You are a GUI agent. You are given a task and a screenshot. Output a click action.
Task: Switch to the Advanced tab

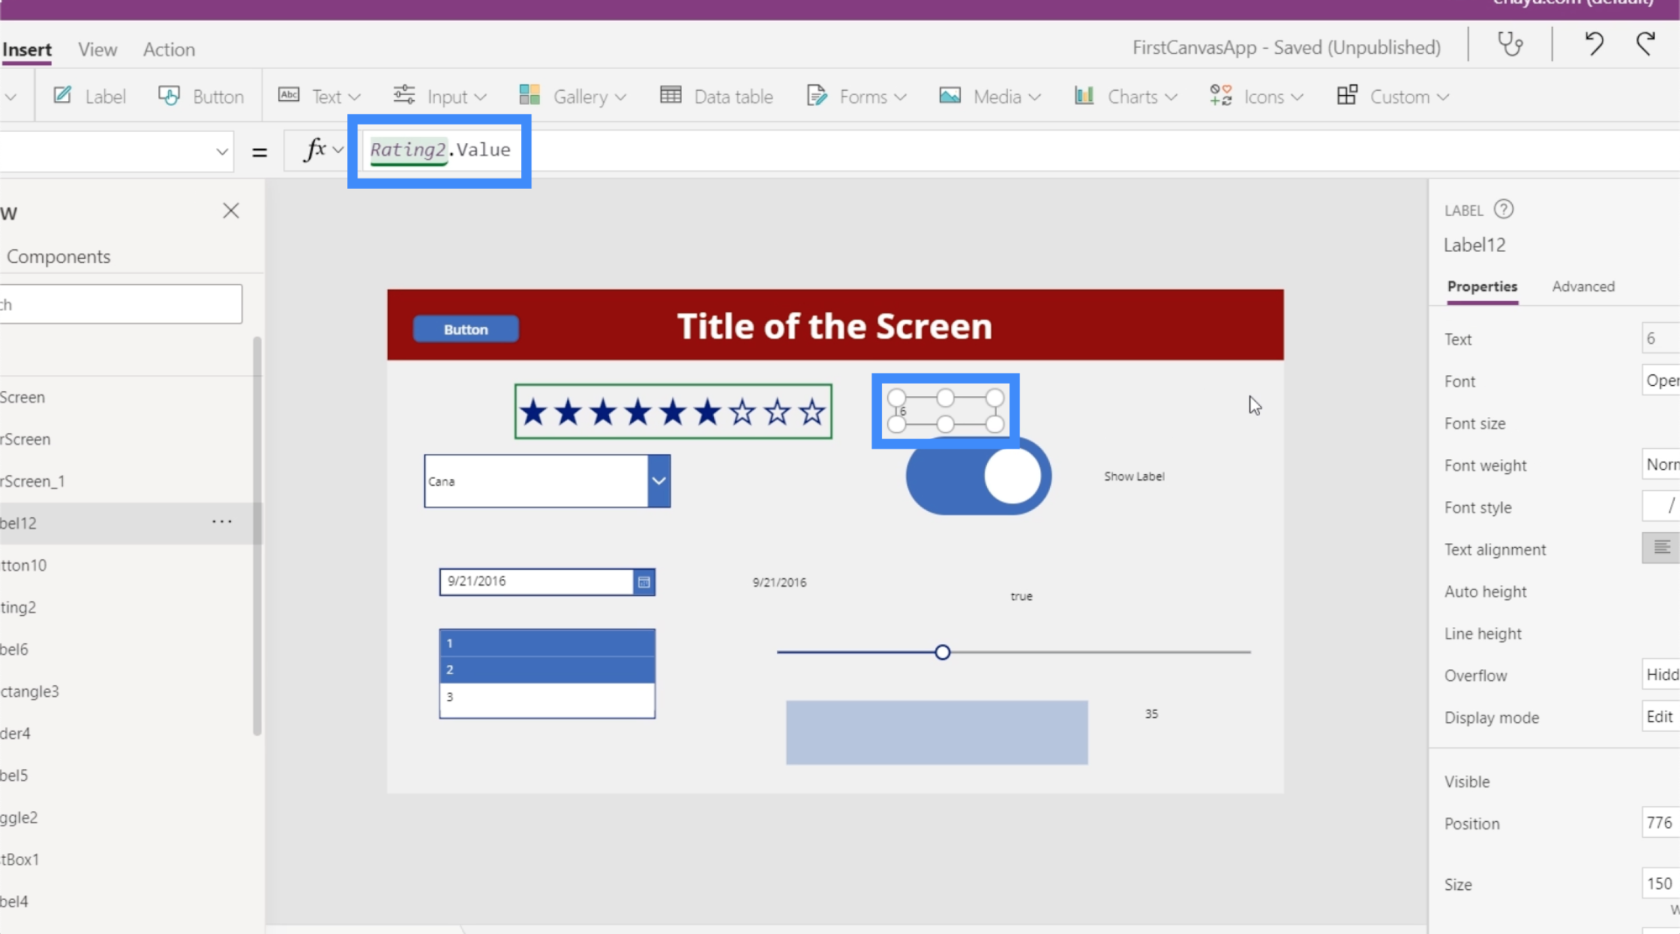1583,287
